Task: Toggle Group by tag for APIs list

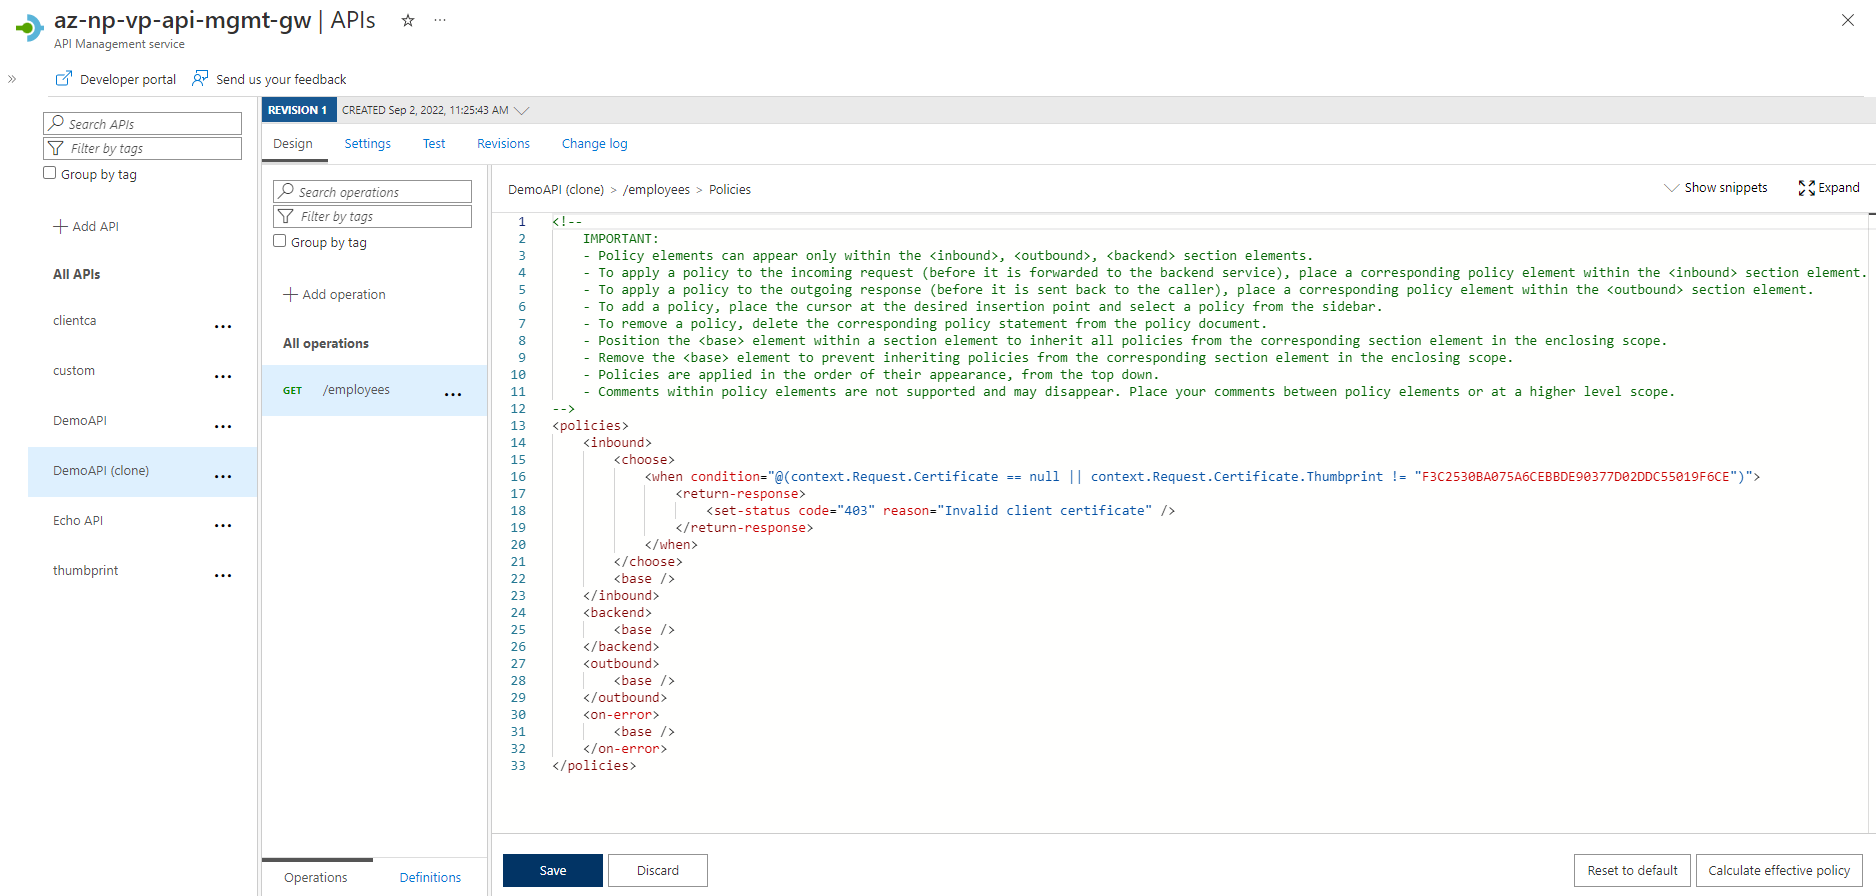Action: (49, 173)
